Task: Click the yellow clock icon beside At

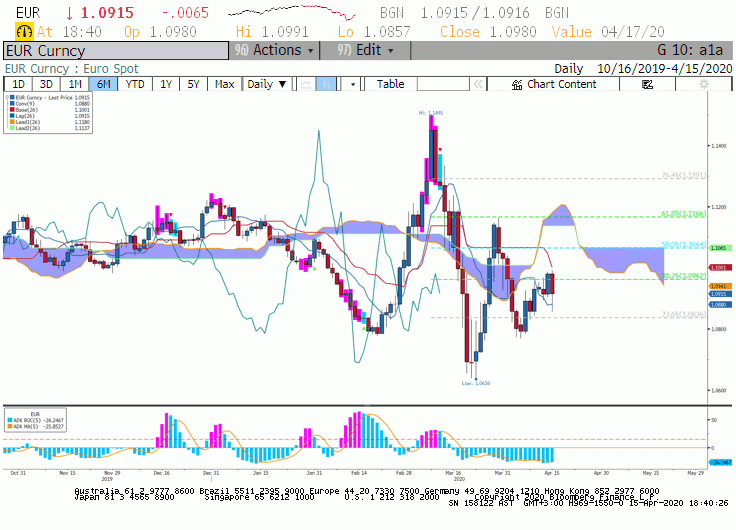Action: pos(24,31)
